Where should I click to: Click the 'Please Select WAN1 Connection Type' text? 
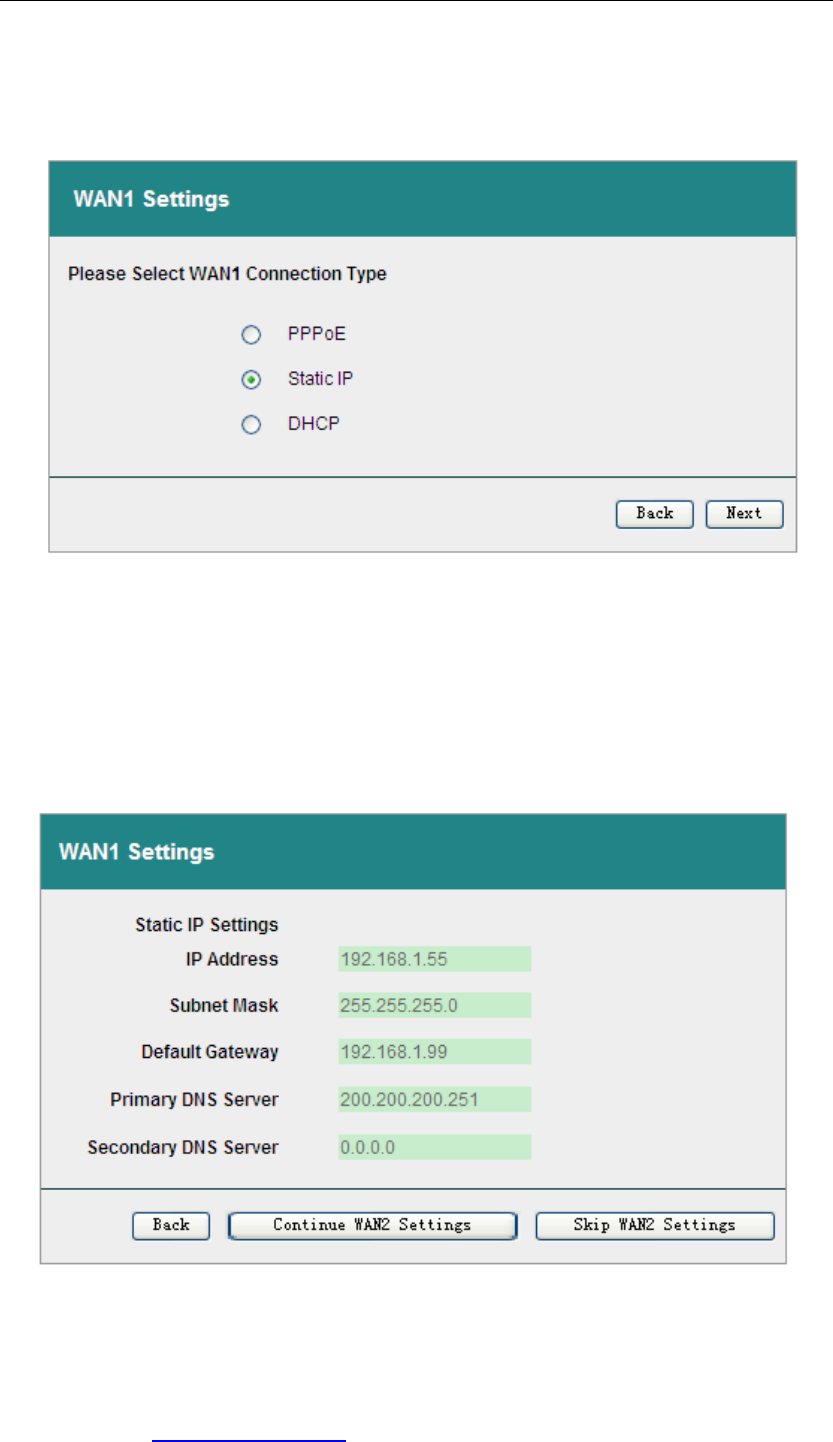tap(227, 273)
